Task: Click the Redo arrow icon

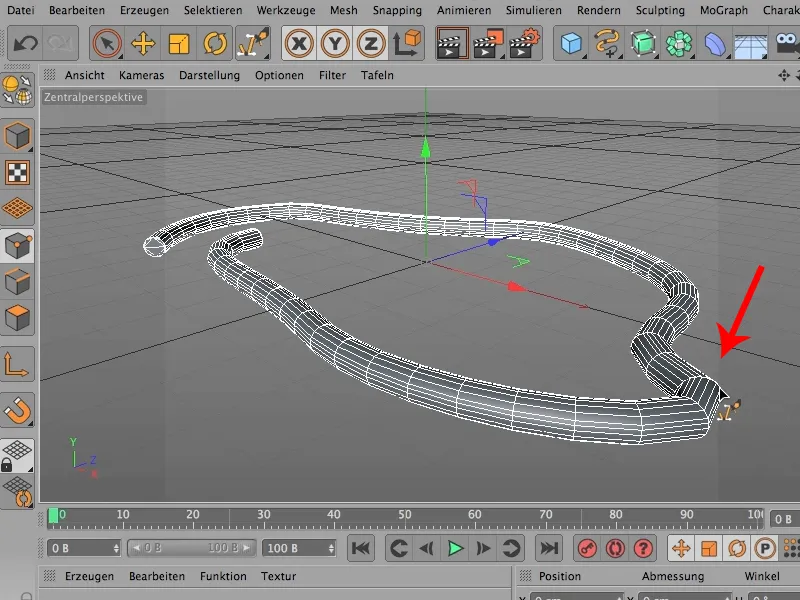Action: coord(60,43)
